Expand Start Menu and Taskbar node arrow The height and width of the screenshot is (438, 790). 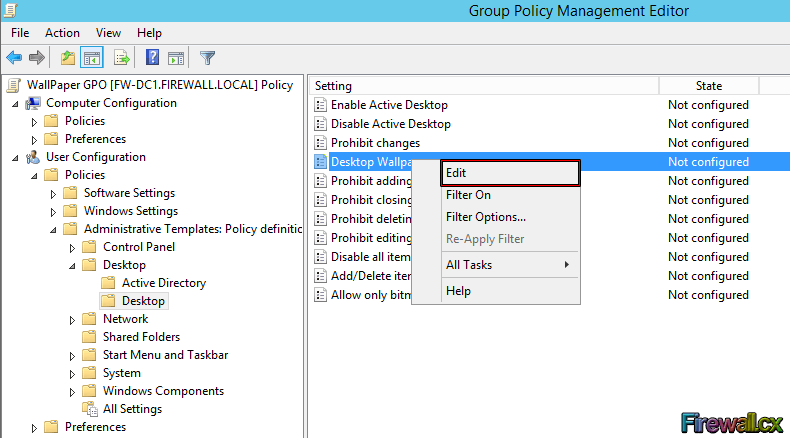[72, 356]
